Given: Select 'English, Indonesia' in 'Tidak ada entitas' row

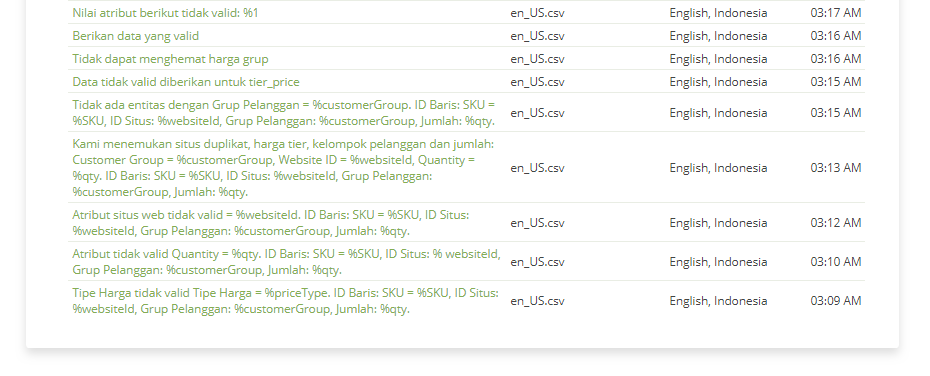Looking at the screenshot, I should coord(718,113).
